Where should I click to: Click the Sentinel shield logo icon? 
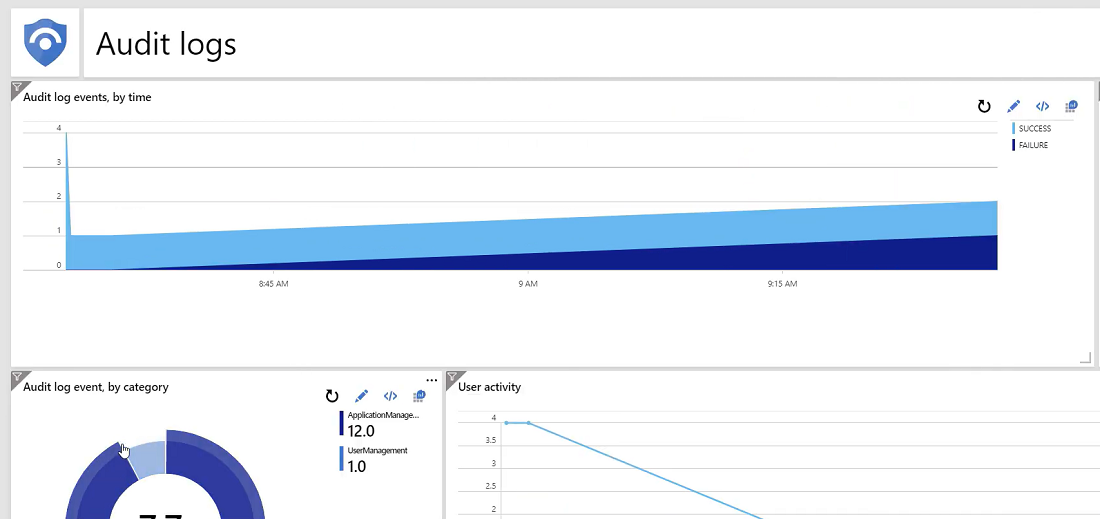tap(45, 43)
